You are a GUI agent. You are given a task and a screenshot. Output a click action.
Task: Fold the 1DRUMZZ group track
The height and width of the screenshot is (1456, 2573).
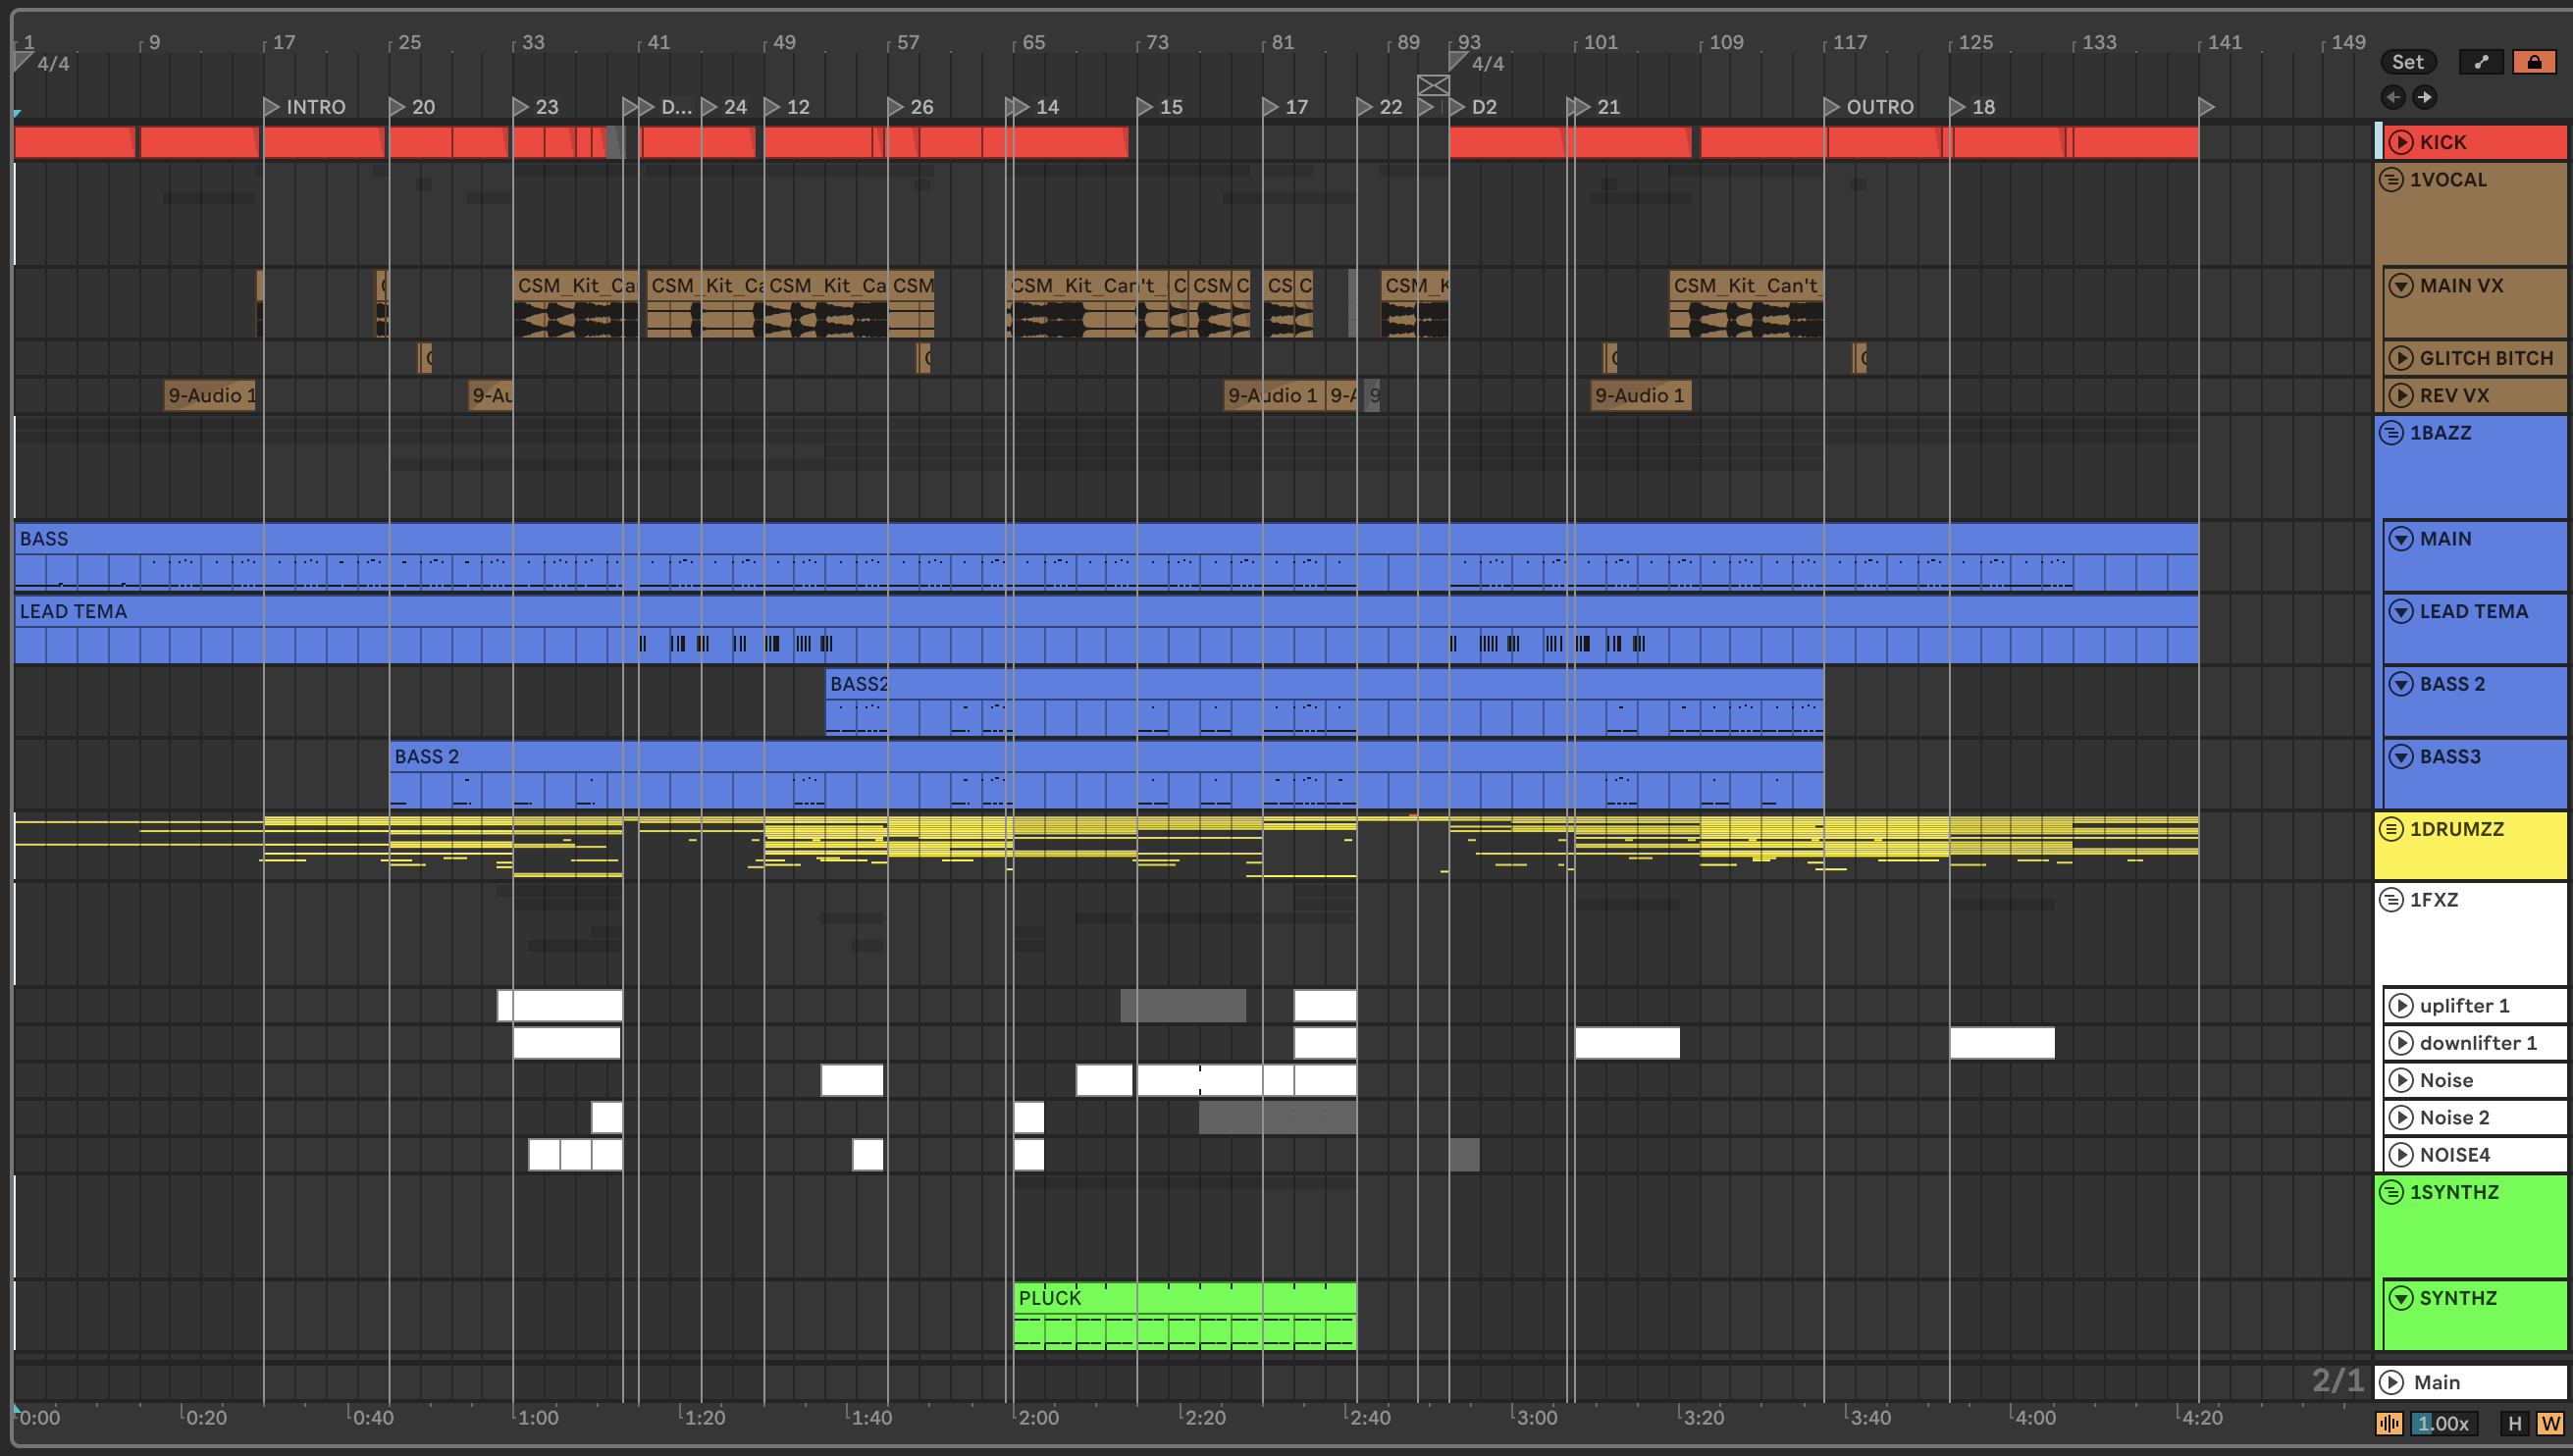(x=2391, y=829)
